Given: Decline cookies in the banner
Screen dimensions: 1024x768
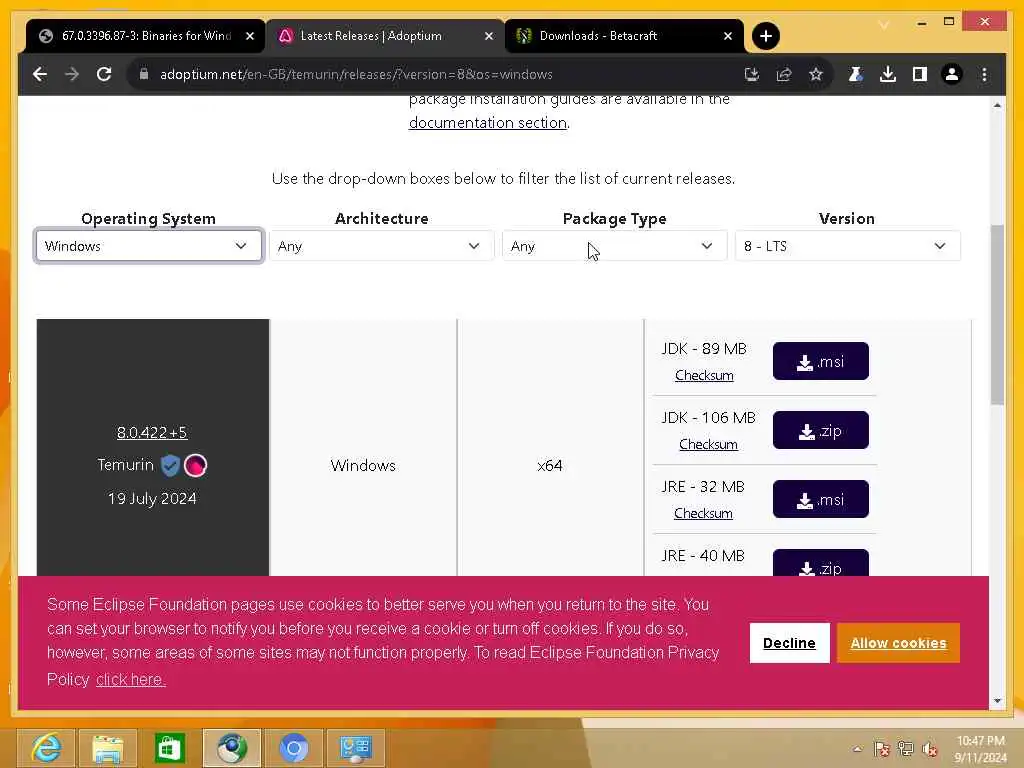Looking at the screenshot, I should click(790, 643).
